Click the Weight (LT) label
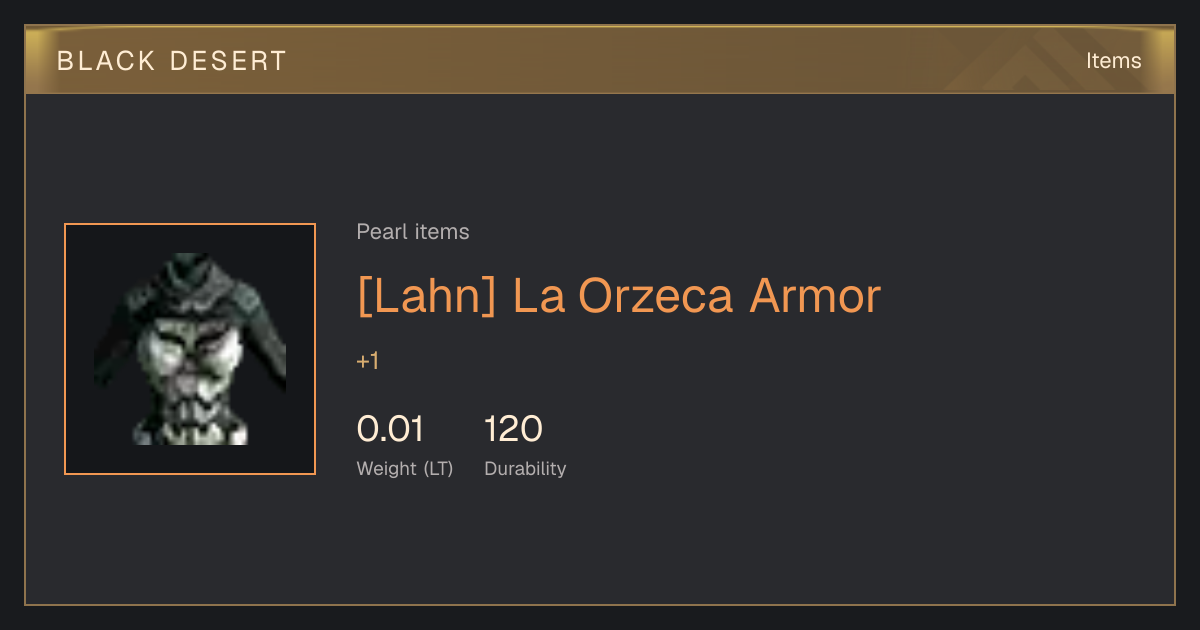This screenshot has width=1200, height=630. coord(405,468)
